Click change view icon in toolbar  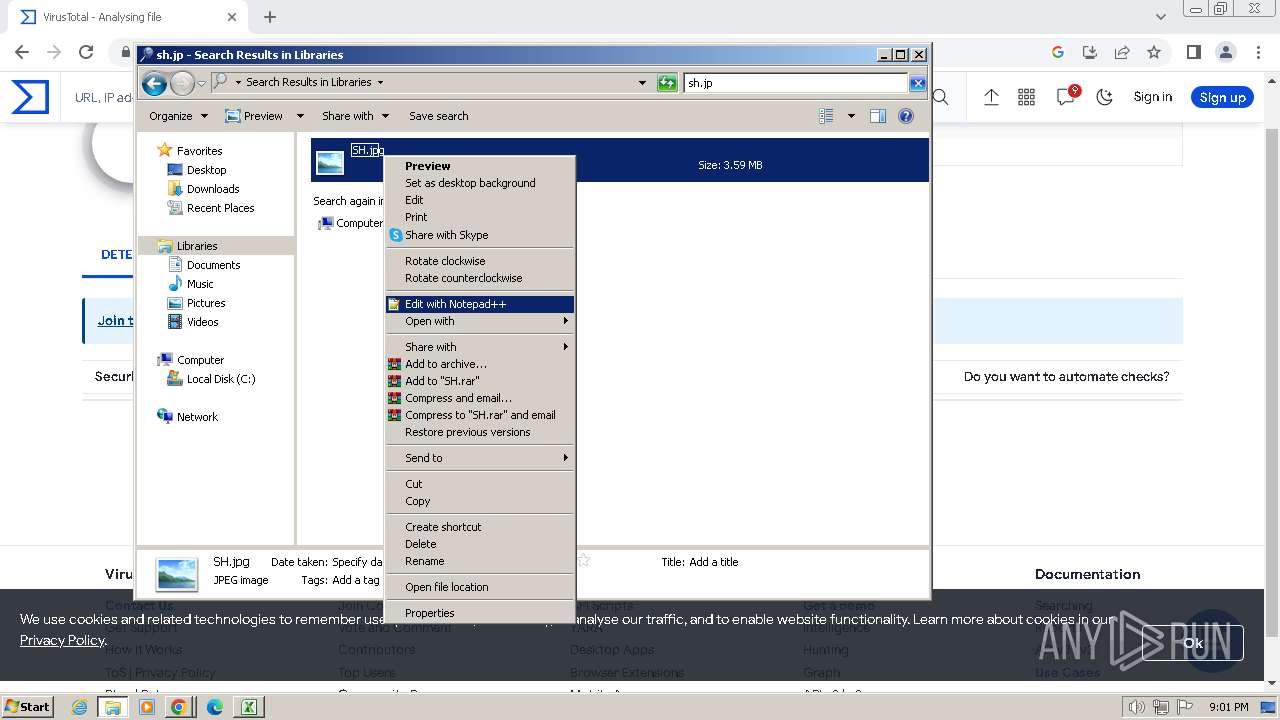click(826, 116)
